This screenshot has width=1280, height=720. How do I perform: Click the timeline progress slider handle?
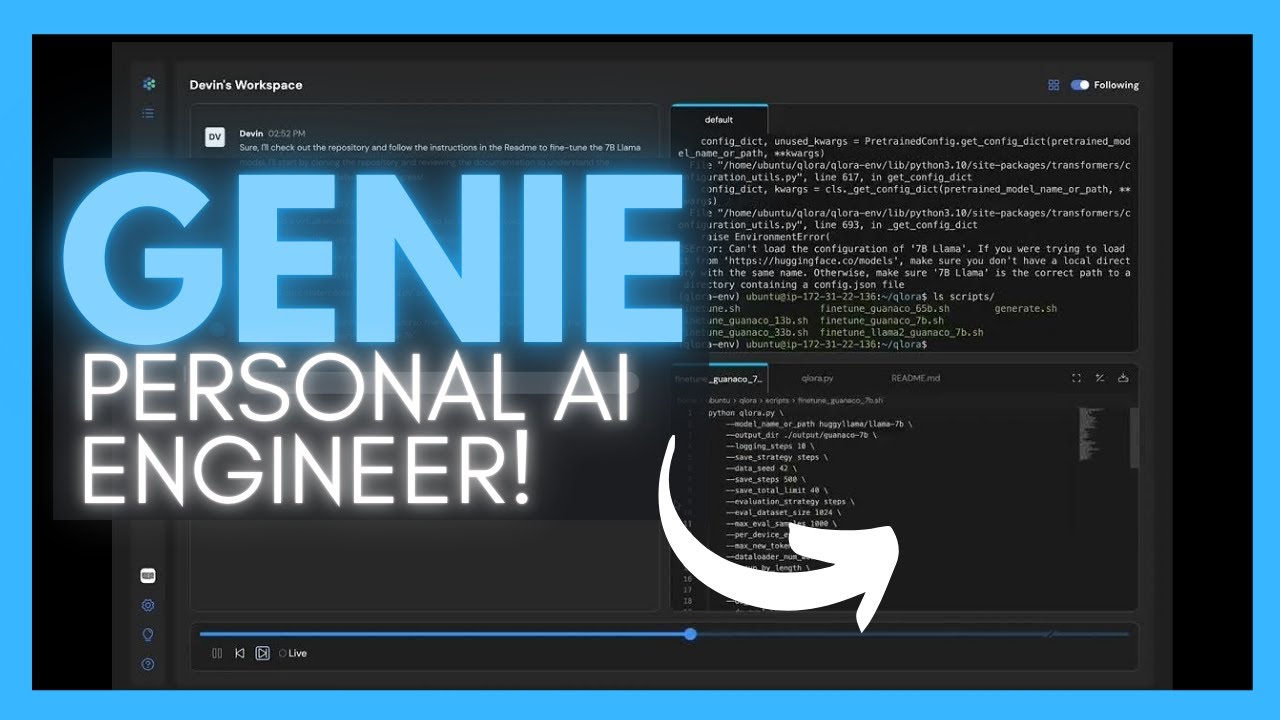coord(690,634)
